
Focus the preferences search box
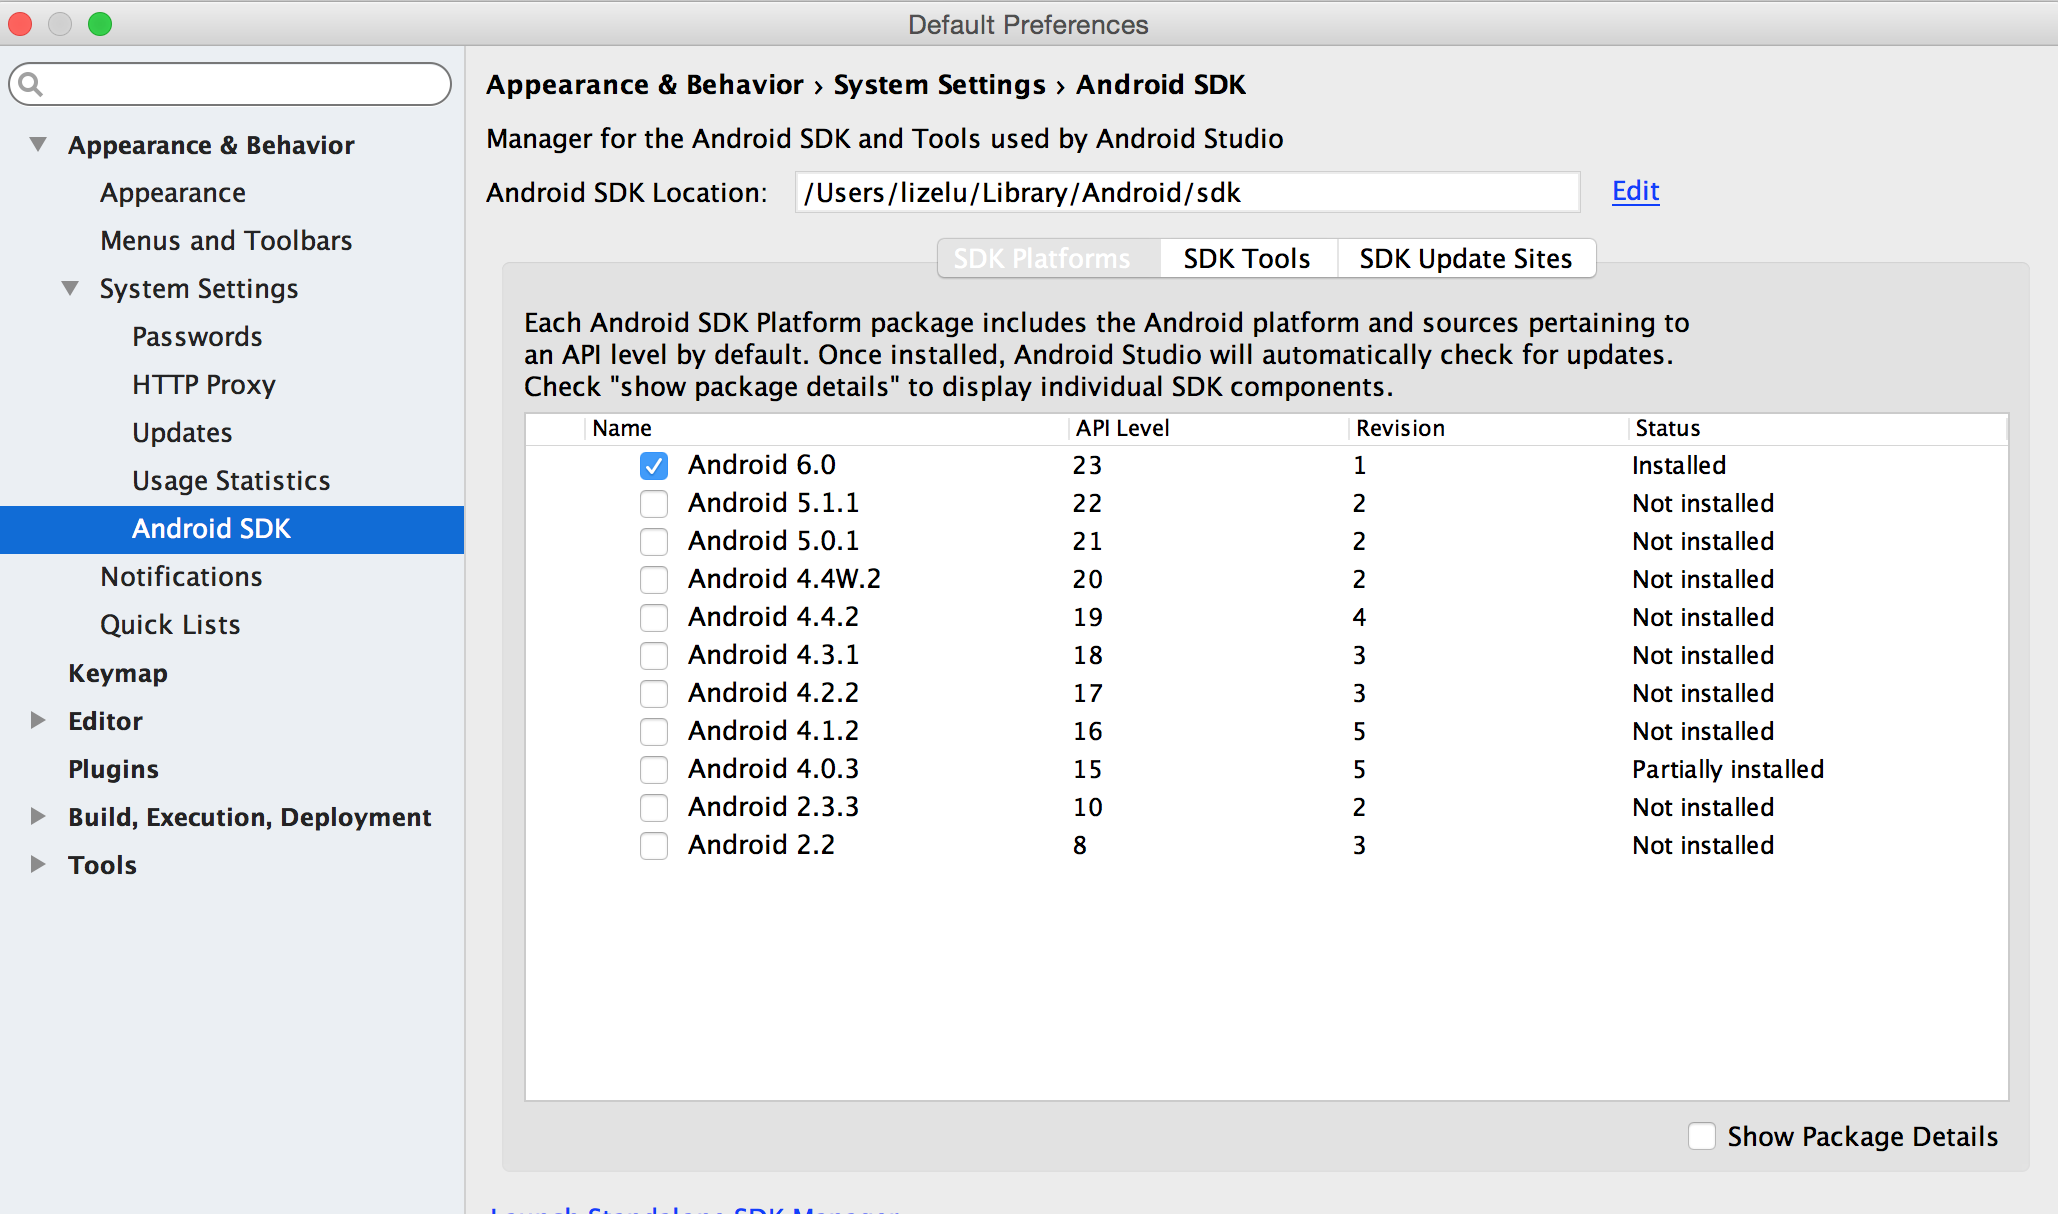240,84
